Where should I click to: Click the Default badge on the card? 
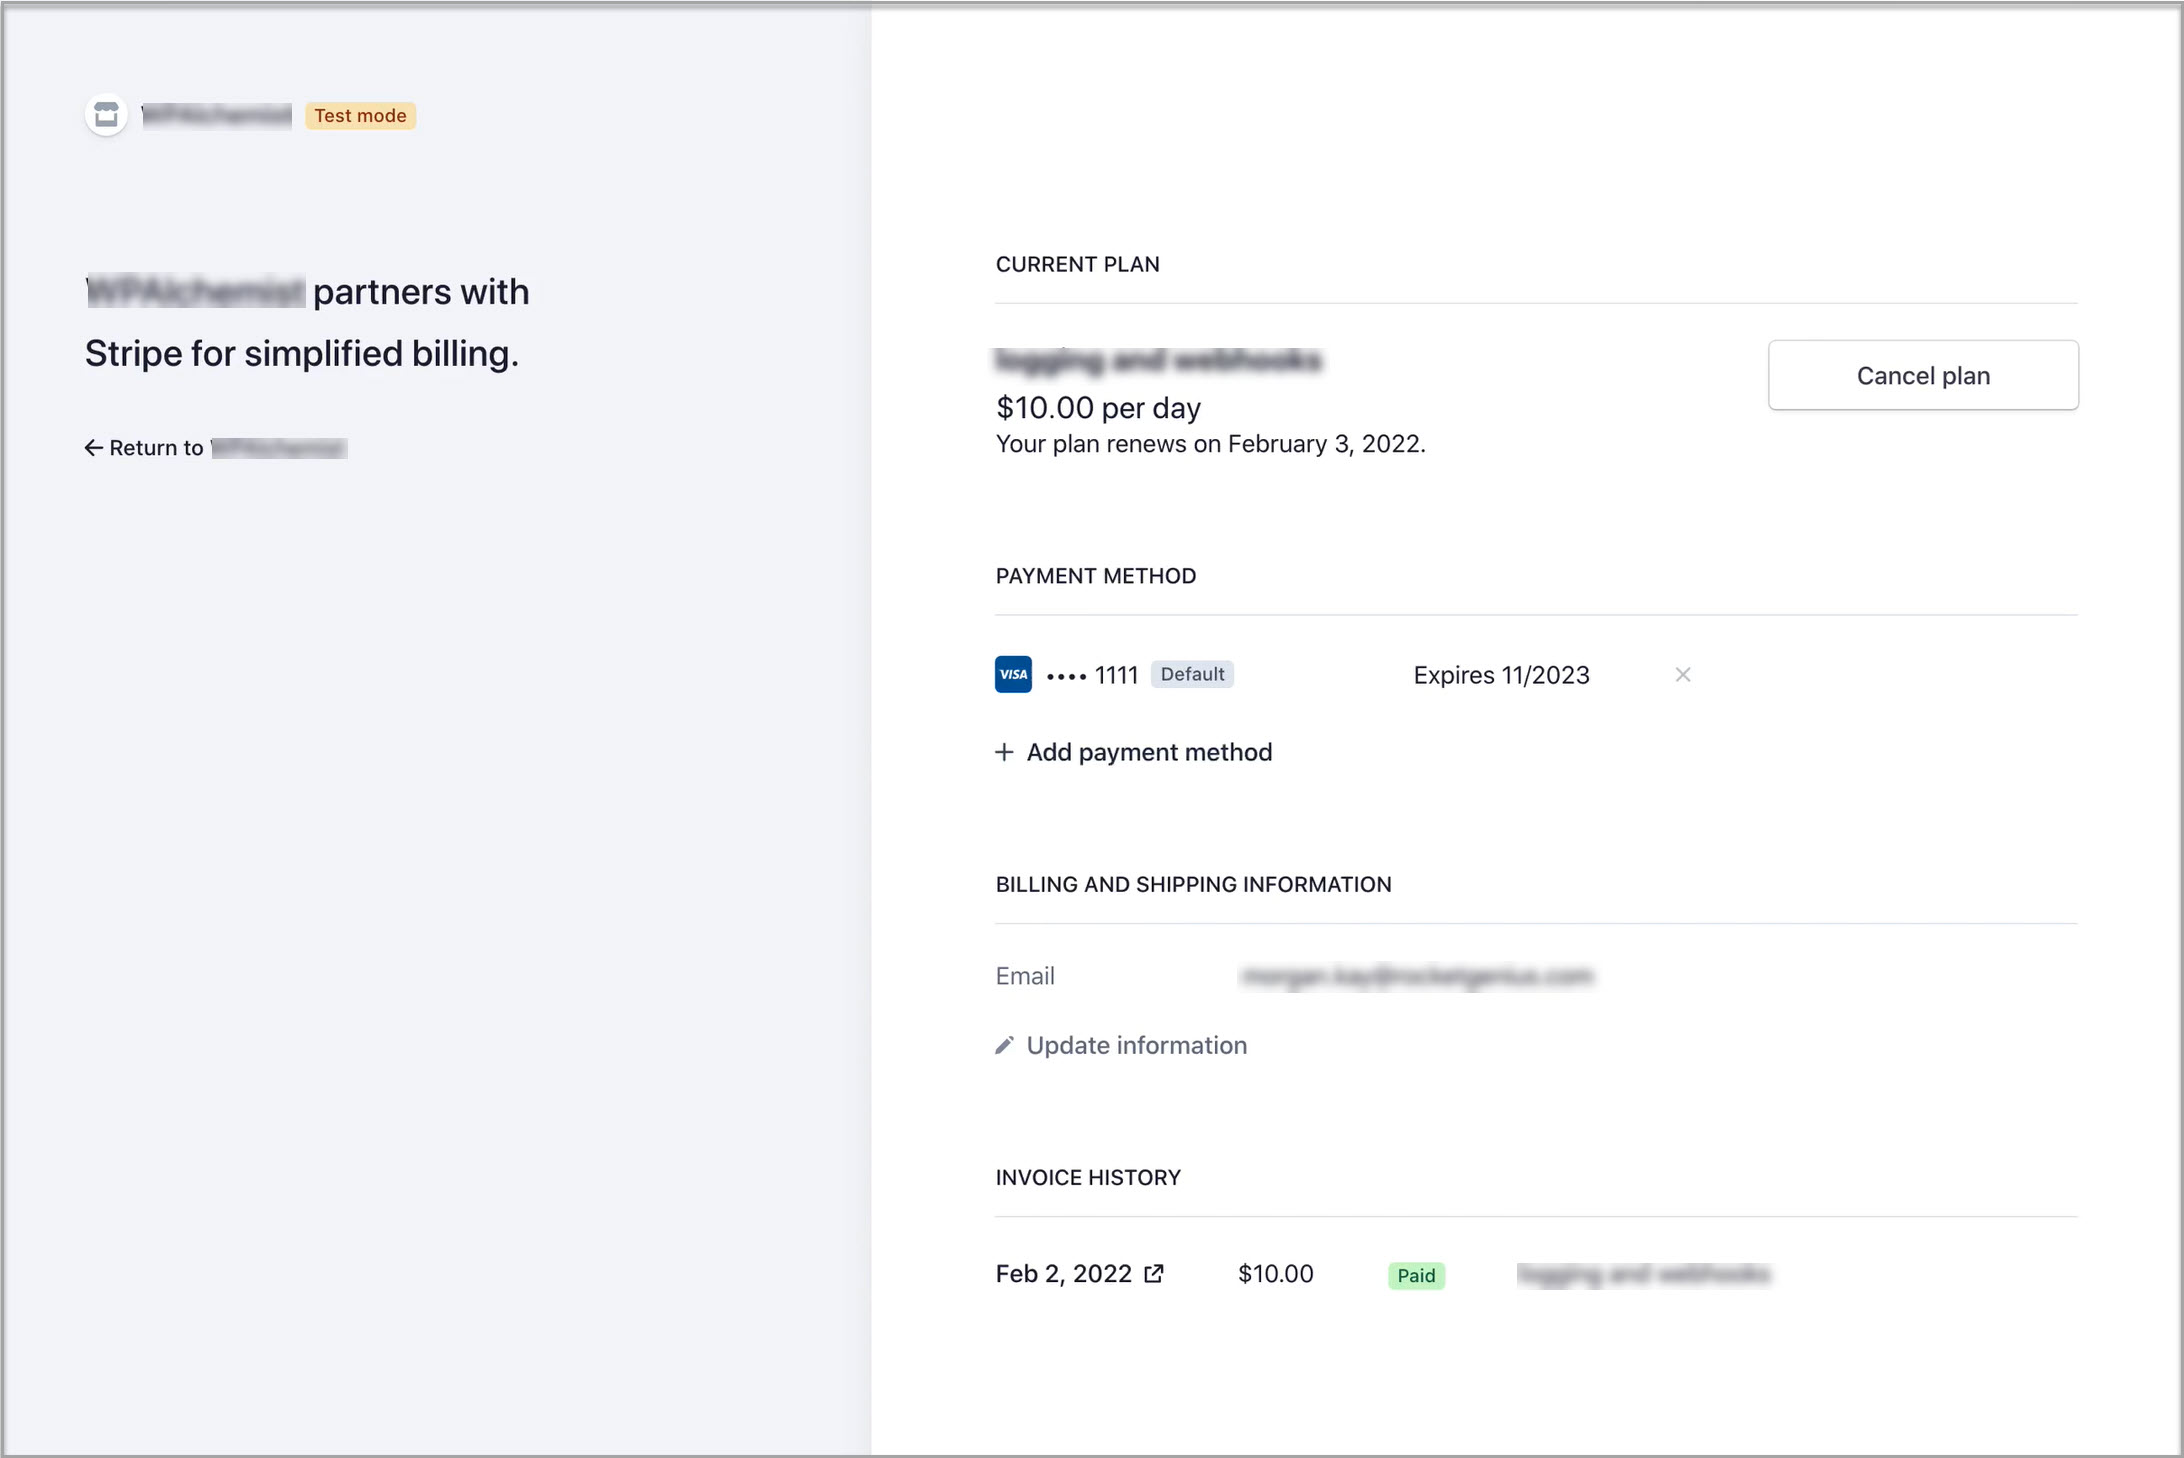pos(1192,675)
